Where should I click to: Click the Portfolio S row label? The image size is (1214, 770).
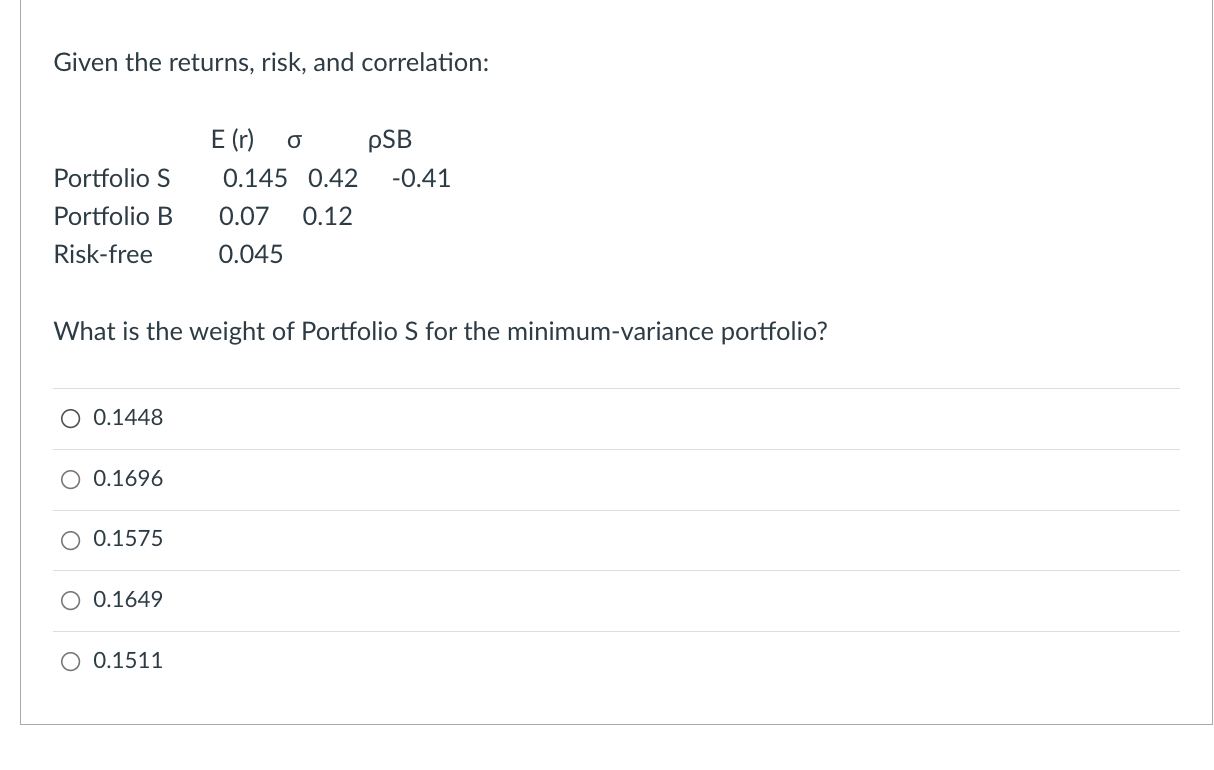(x=111, y=179)
